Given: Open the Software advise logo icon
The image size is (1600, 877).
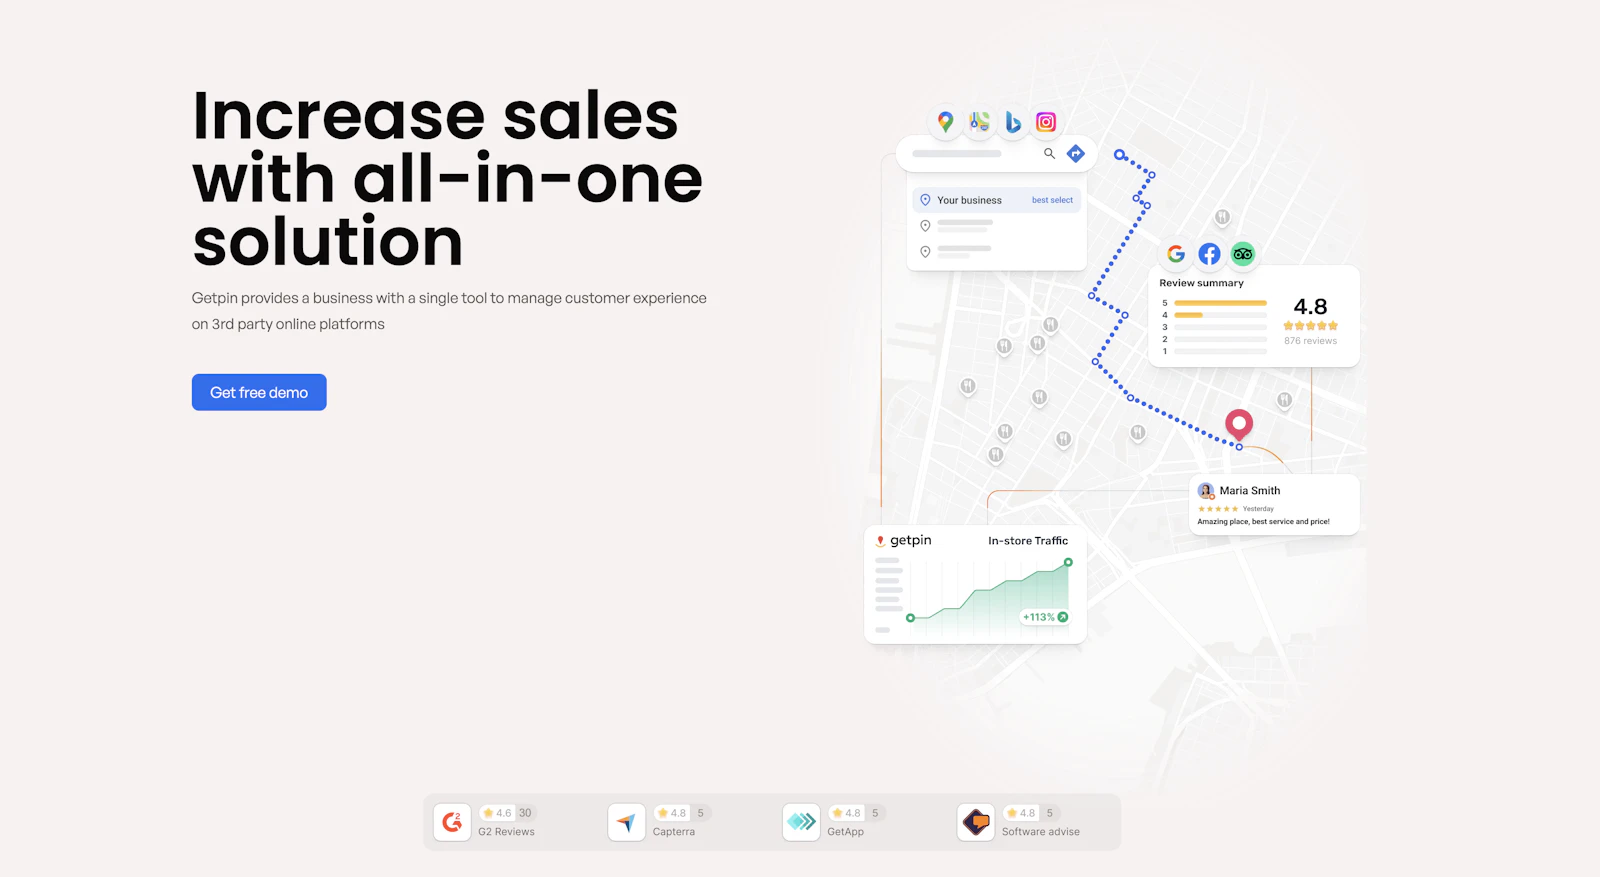Looking at the screenshot, I should point(976,822).
